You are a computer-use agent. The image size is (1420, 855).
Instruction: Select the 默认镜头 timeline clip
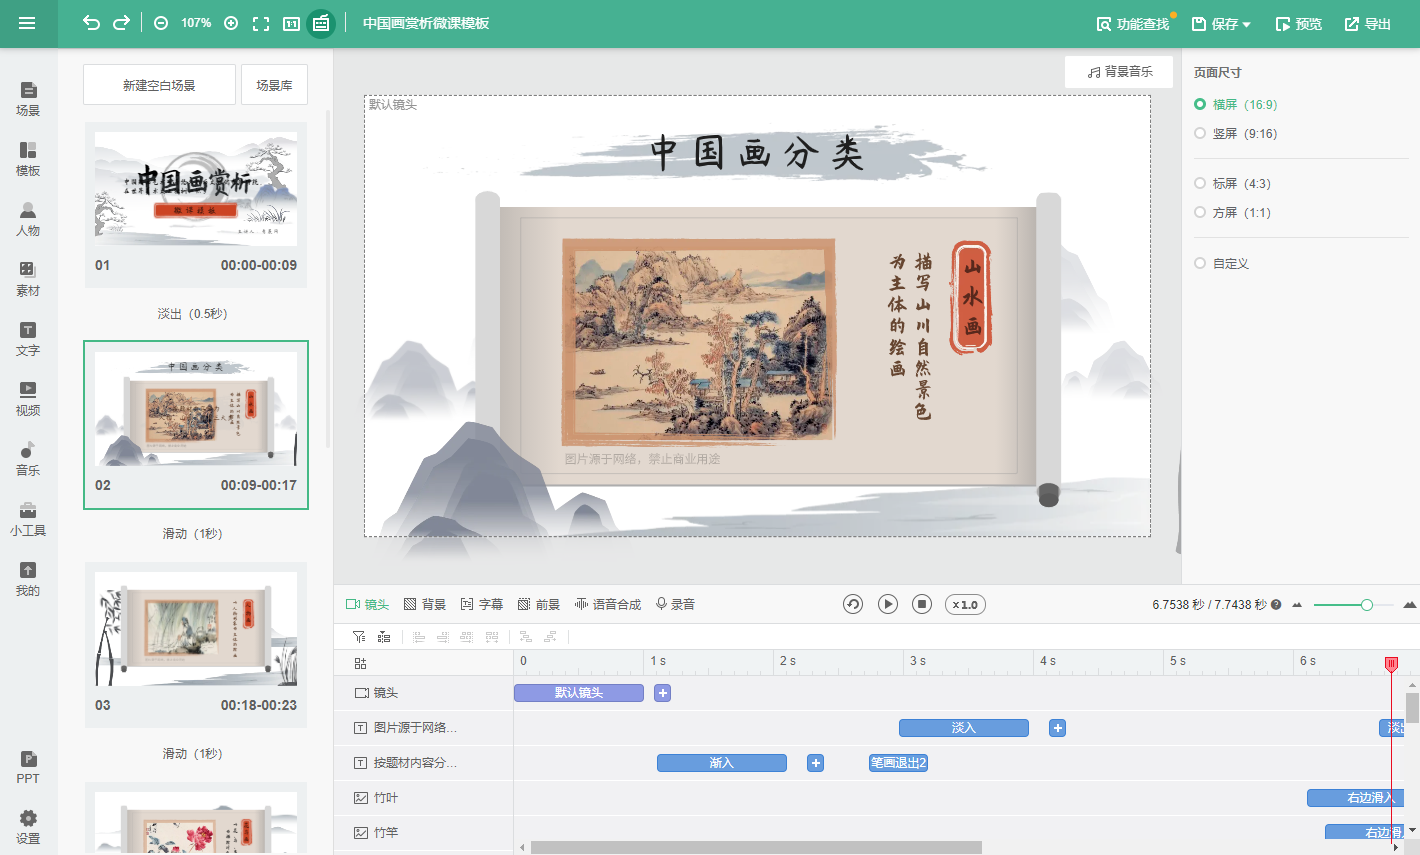(579, 693)
